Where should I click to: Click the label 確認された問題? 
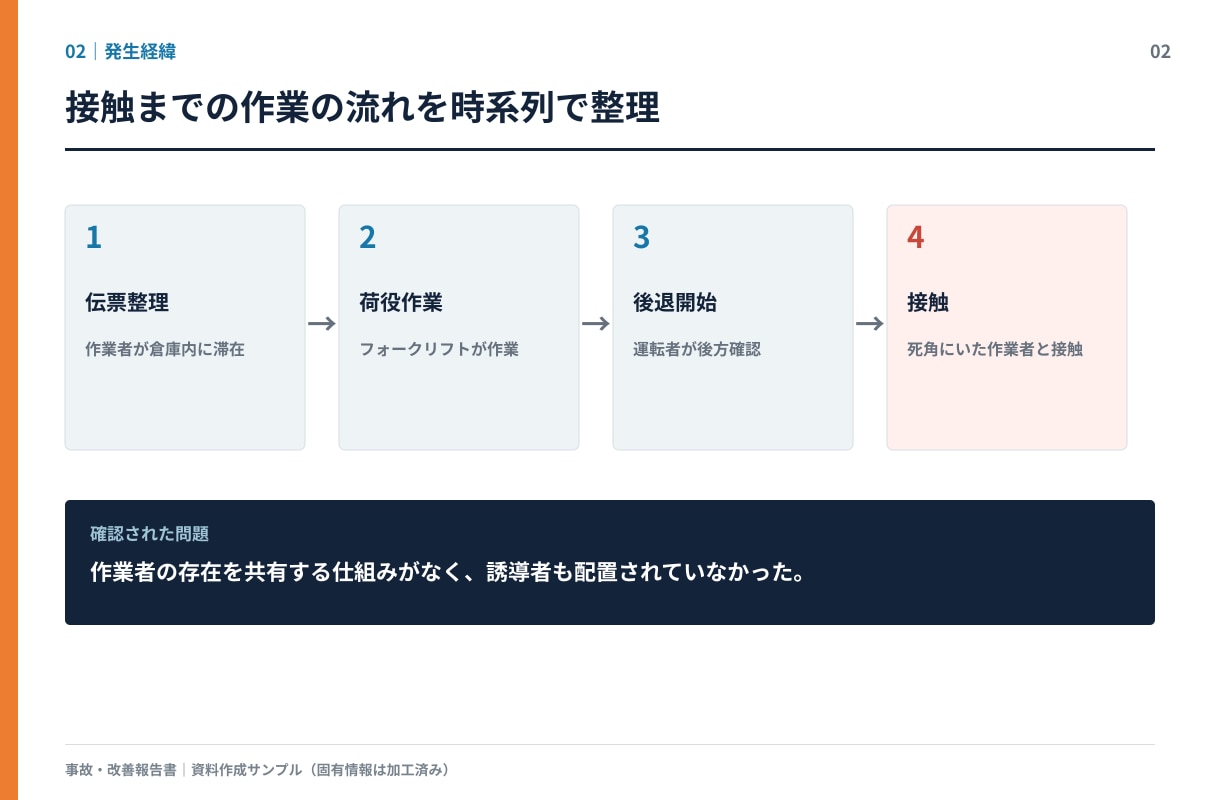(149, 534)
